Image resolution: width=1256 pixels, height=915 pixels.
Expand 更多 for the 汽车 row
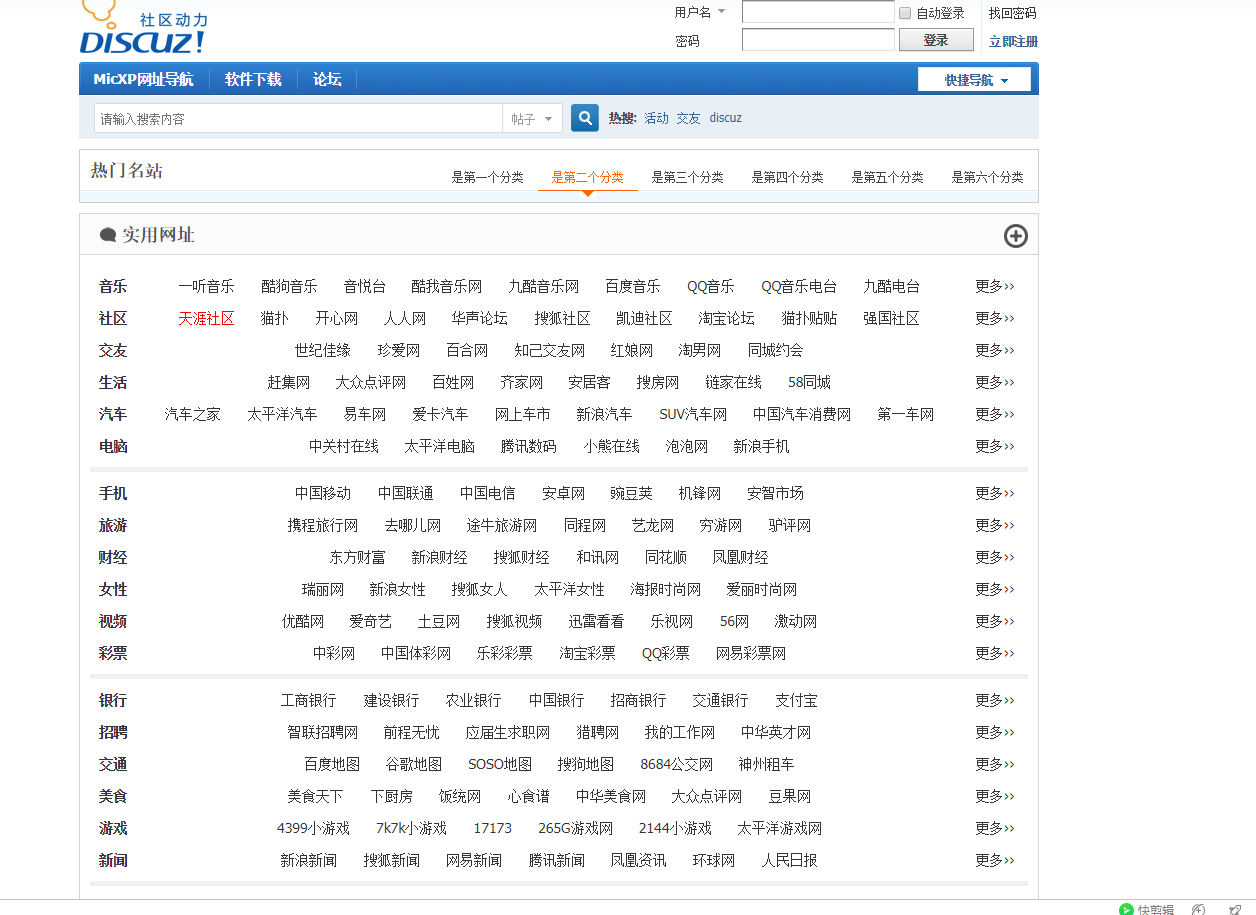click(x=995, y=414)
